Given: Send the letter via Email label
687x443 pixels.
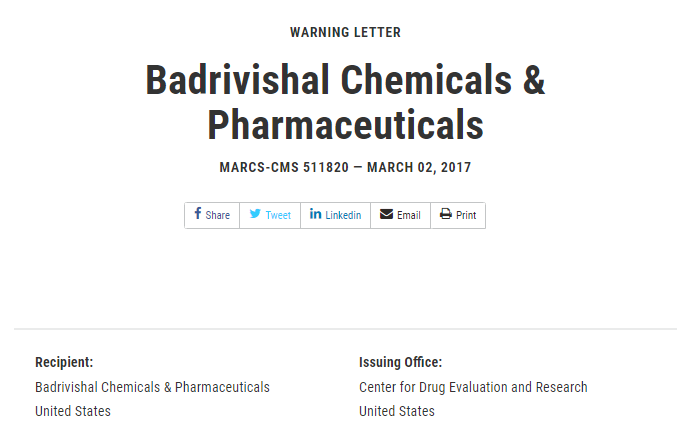Looking at the screenshot, I should click(409, 215).
